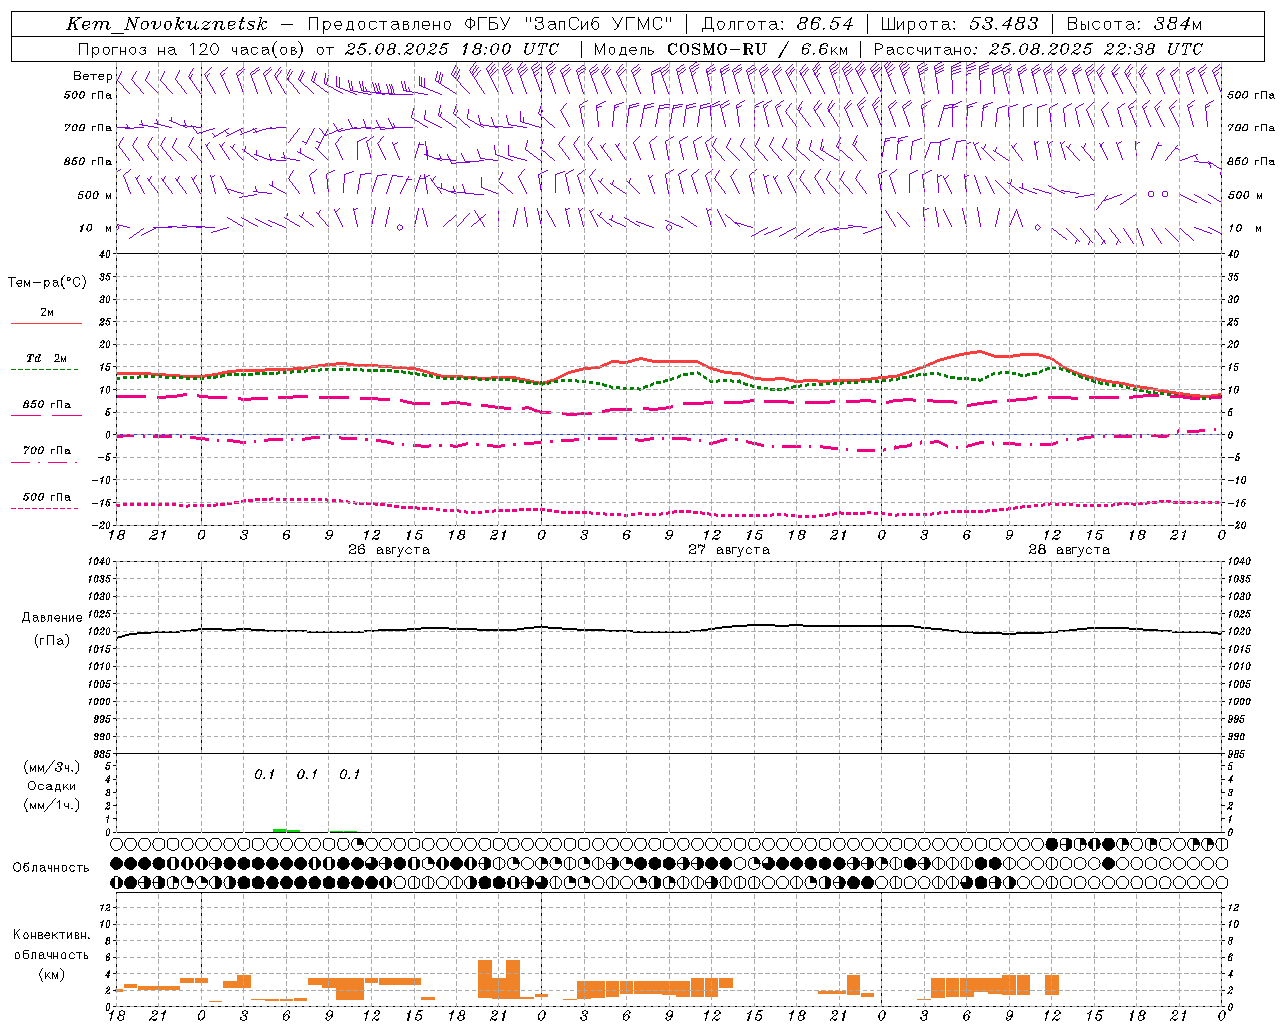Click the 'Модель COSMO-RU / 6.6км' text
Viewport: 1280px width, 1024px height.
click(721, 49)
